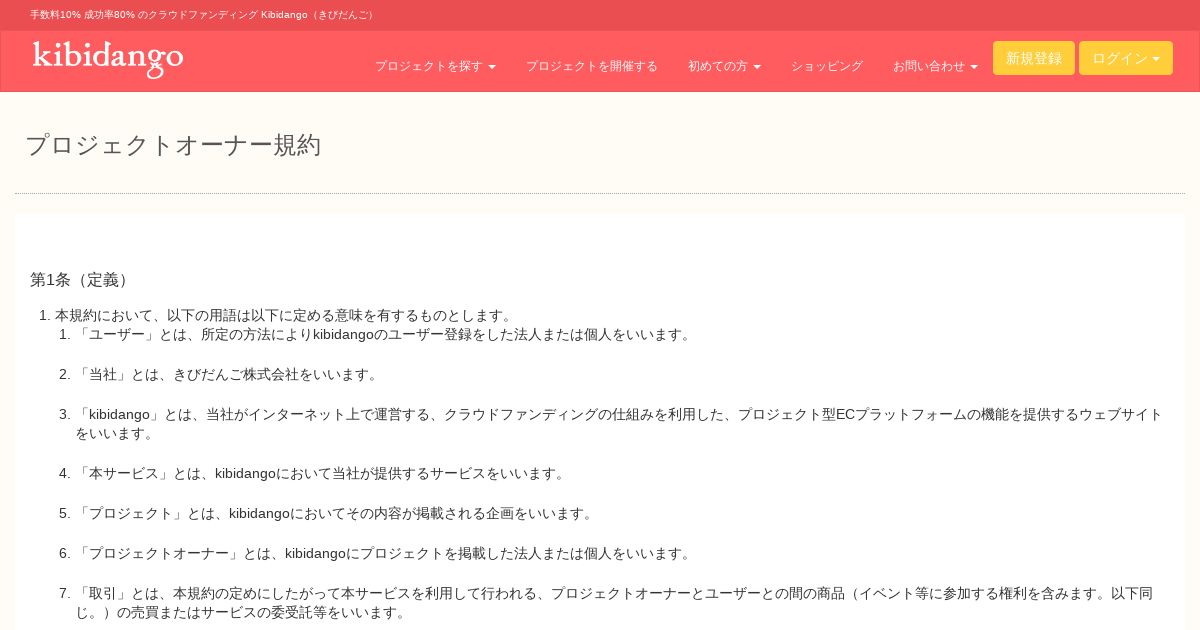Click the 「取引」 definition paragraph

[615, 603]
